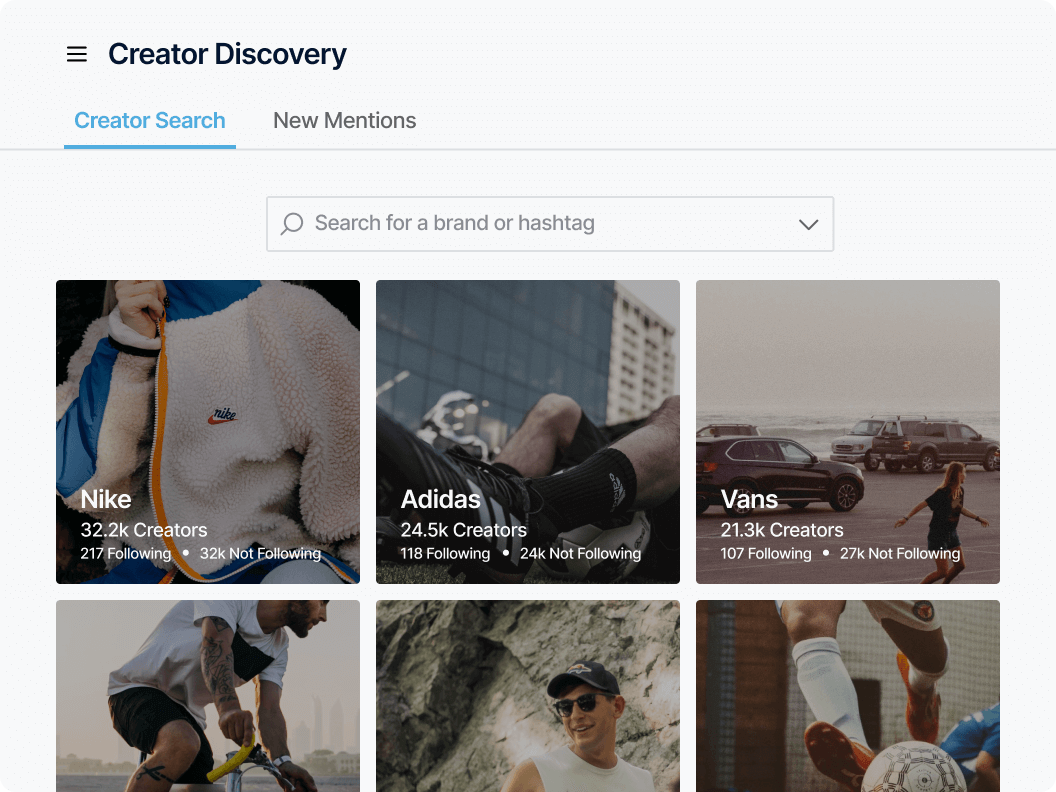
Task: Click 118 Following on Adidas card
Action: [444, 554]
